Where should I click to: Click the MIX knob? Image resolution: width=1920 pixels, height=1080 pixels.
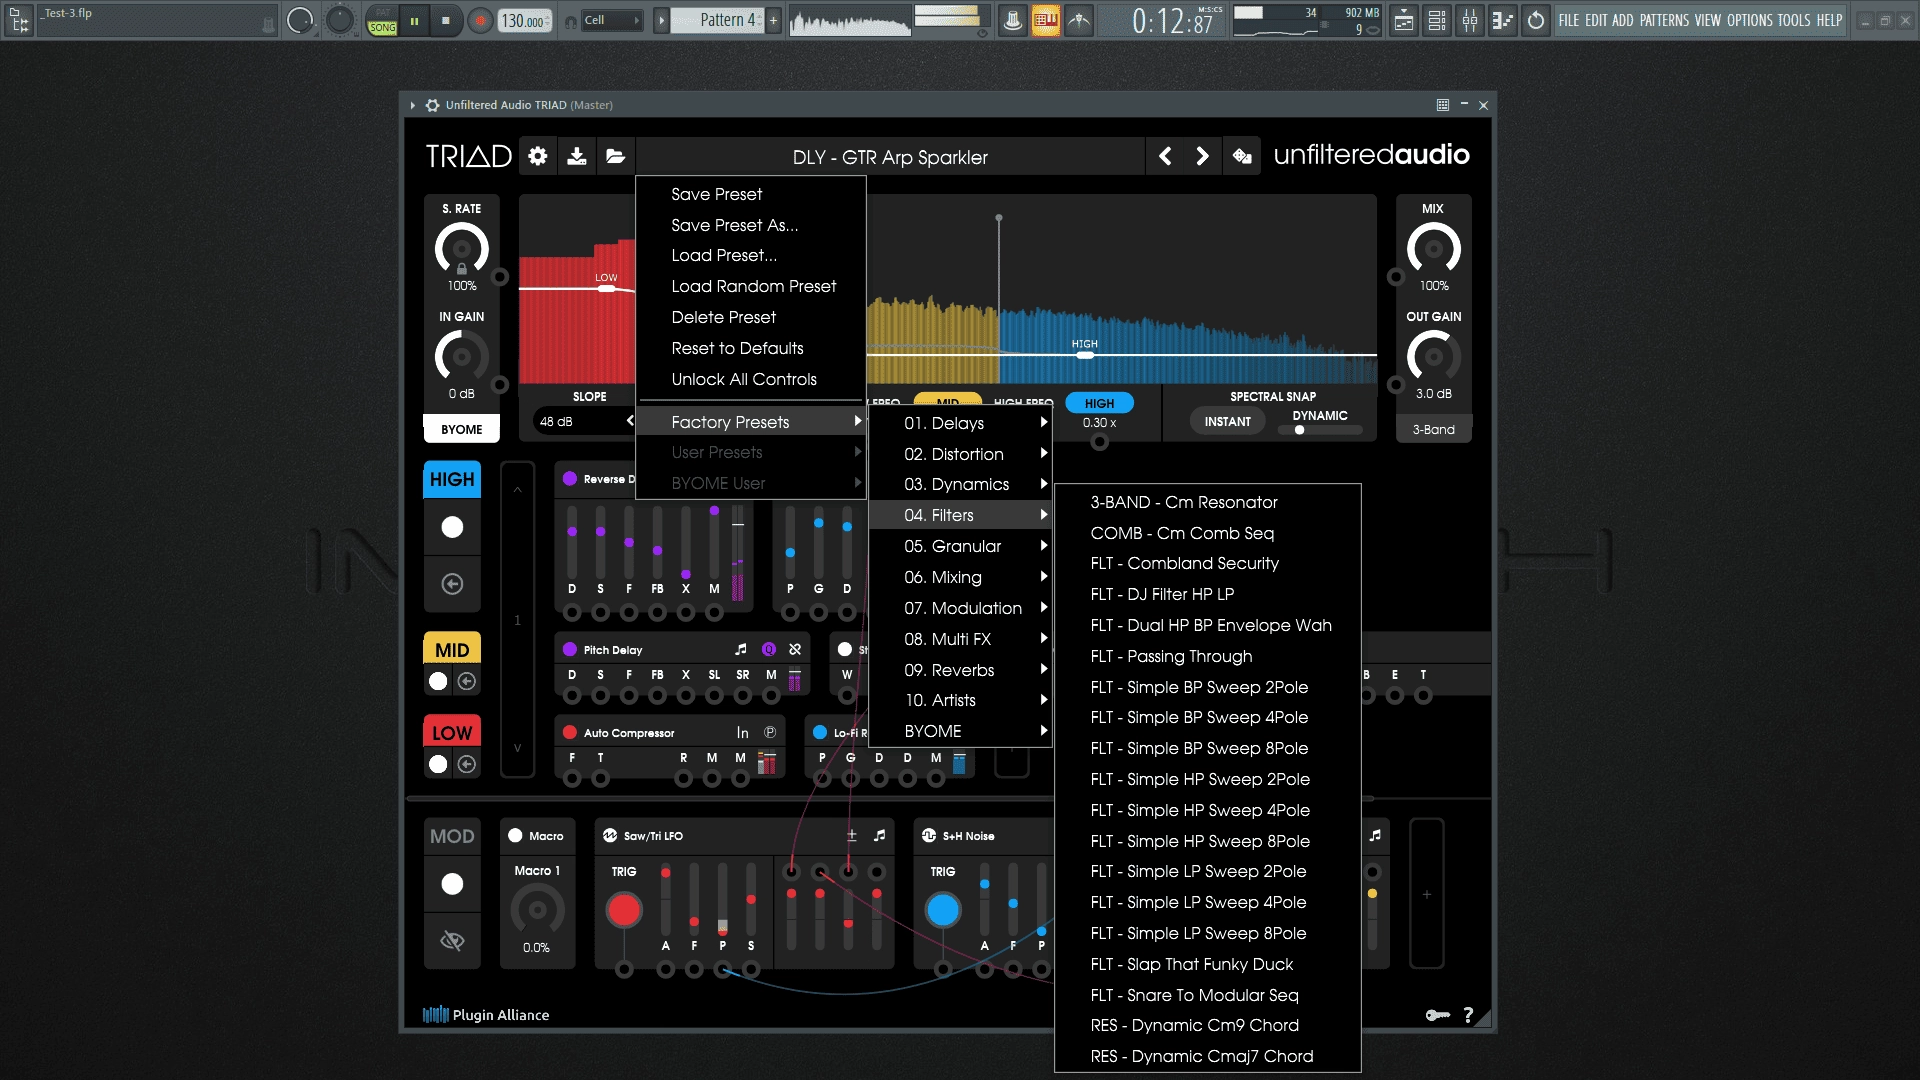(1434, 249)
